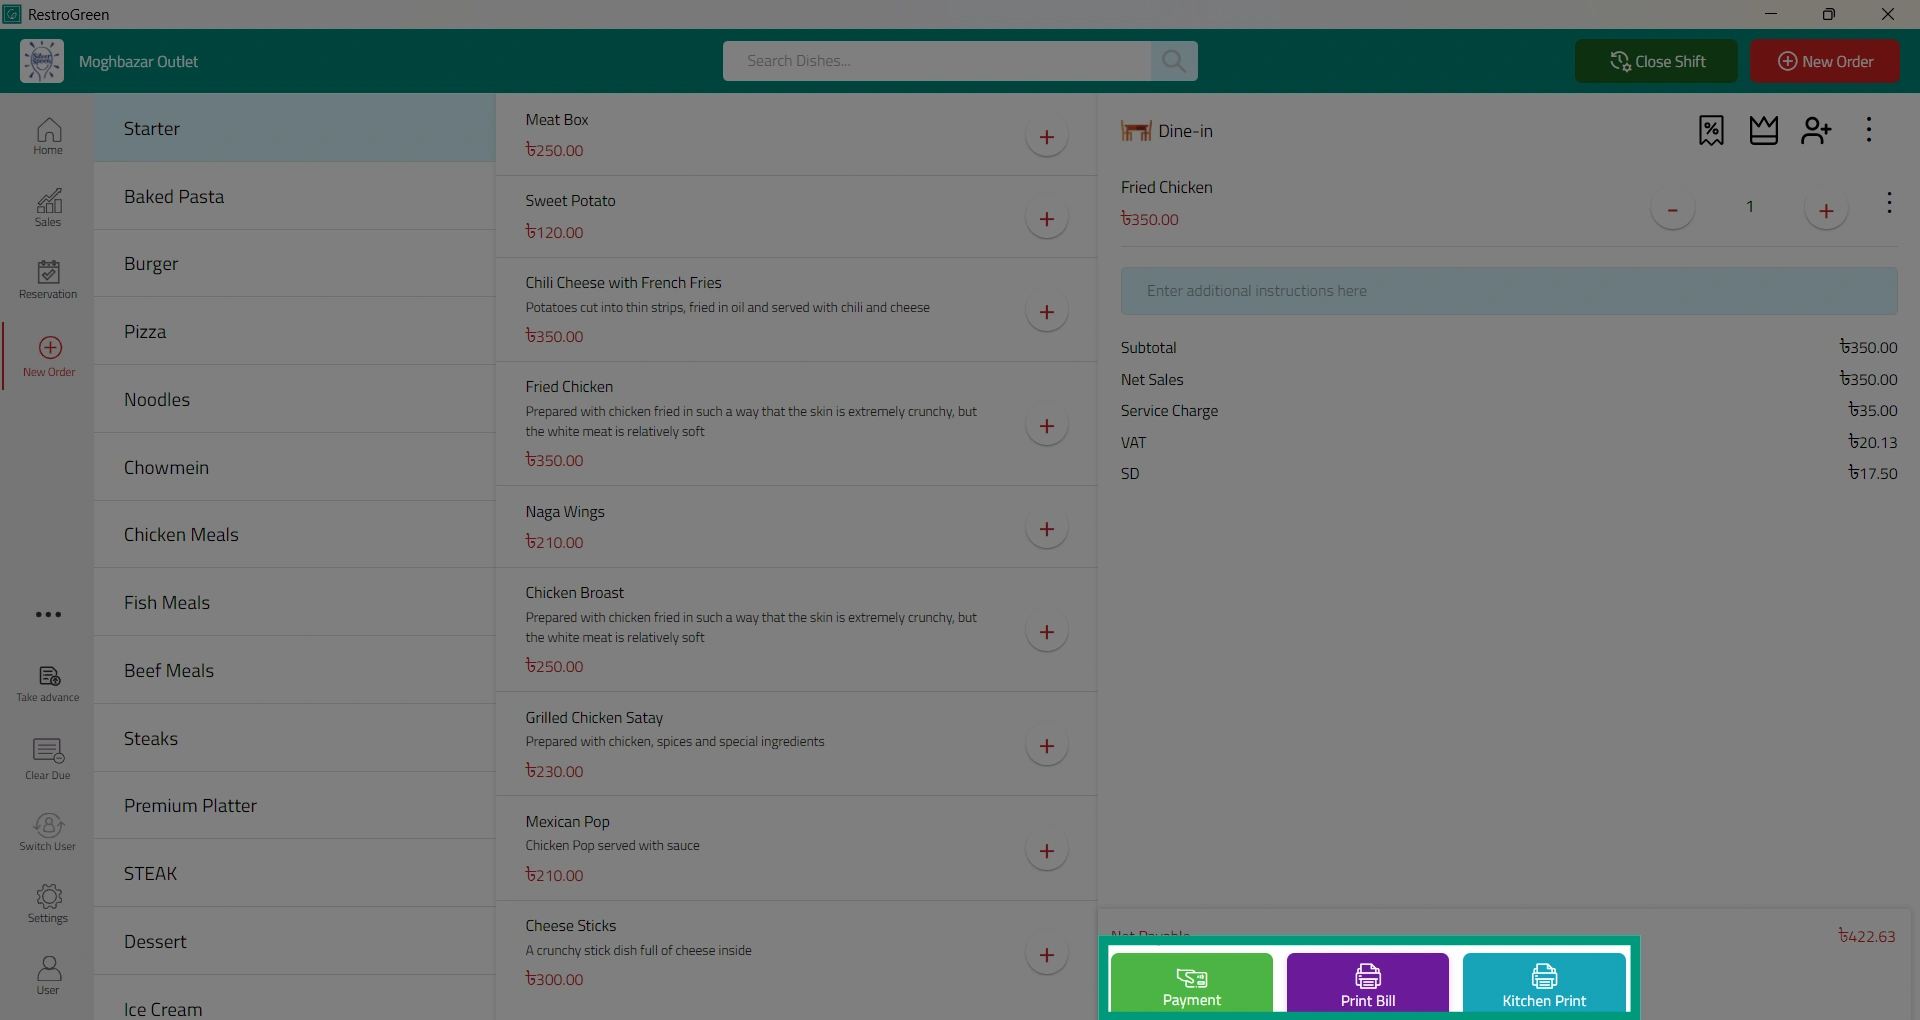This screenshot has height=1020, width=1920.
Task: Open the Sales sidebar icon
Action: click(48, 207)
